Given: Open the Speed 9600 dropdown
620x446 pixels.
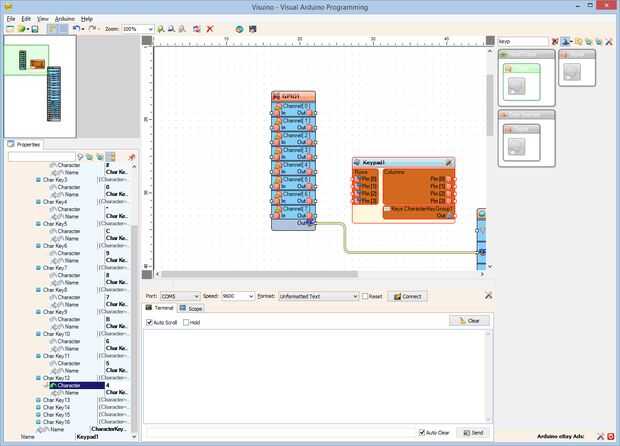Looking at the screenshot, I should (251, 296).
